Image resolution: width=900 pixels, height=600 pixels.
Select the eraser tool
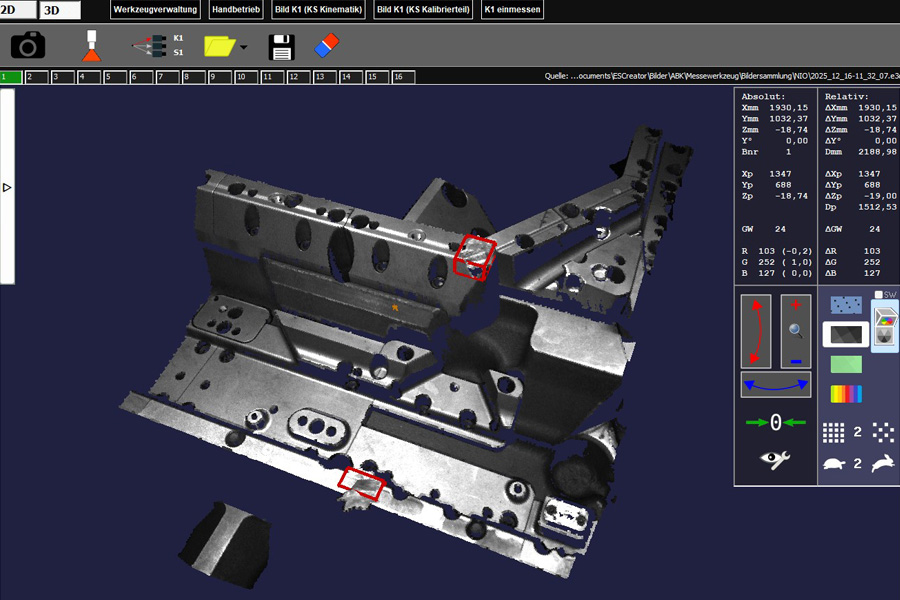(328, 46)
